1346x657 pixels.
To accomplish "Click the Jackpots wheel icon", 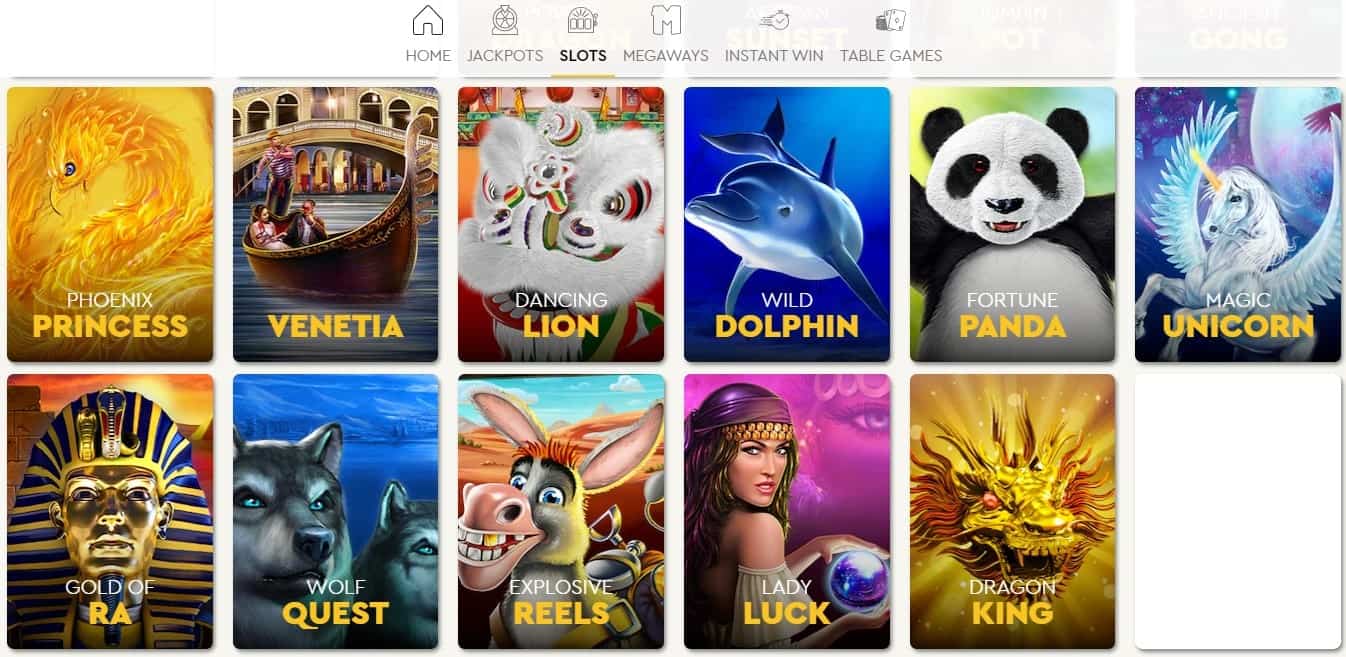I will (x=505, y=20).
